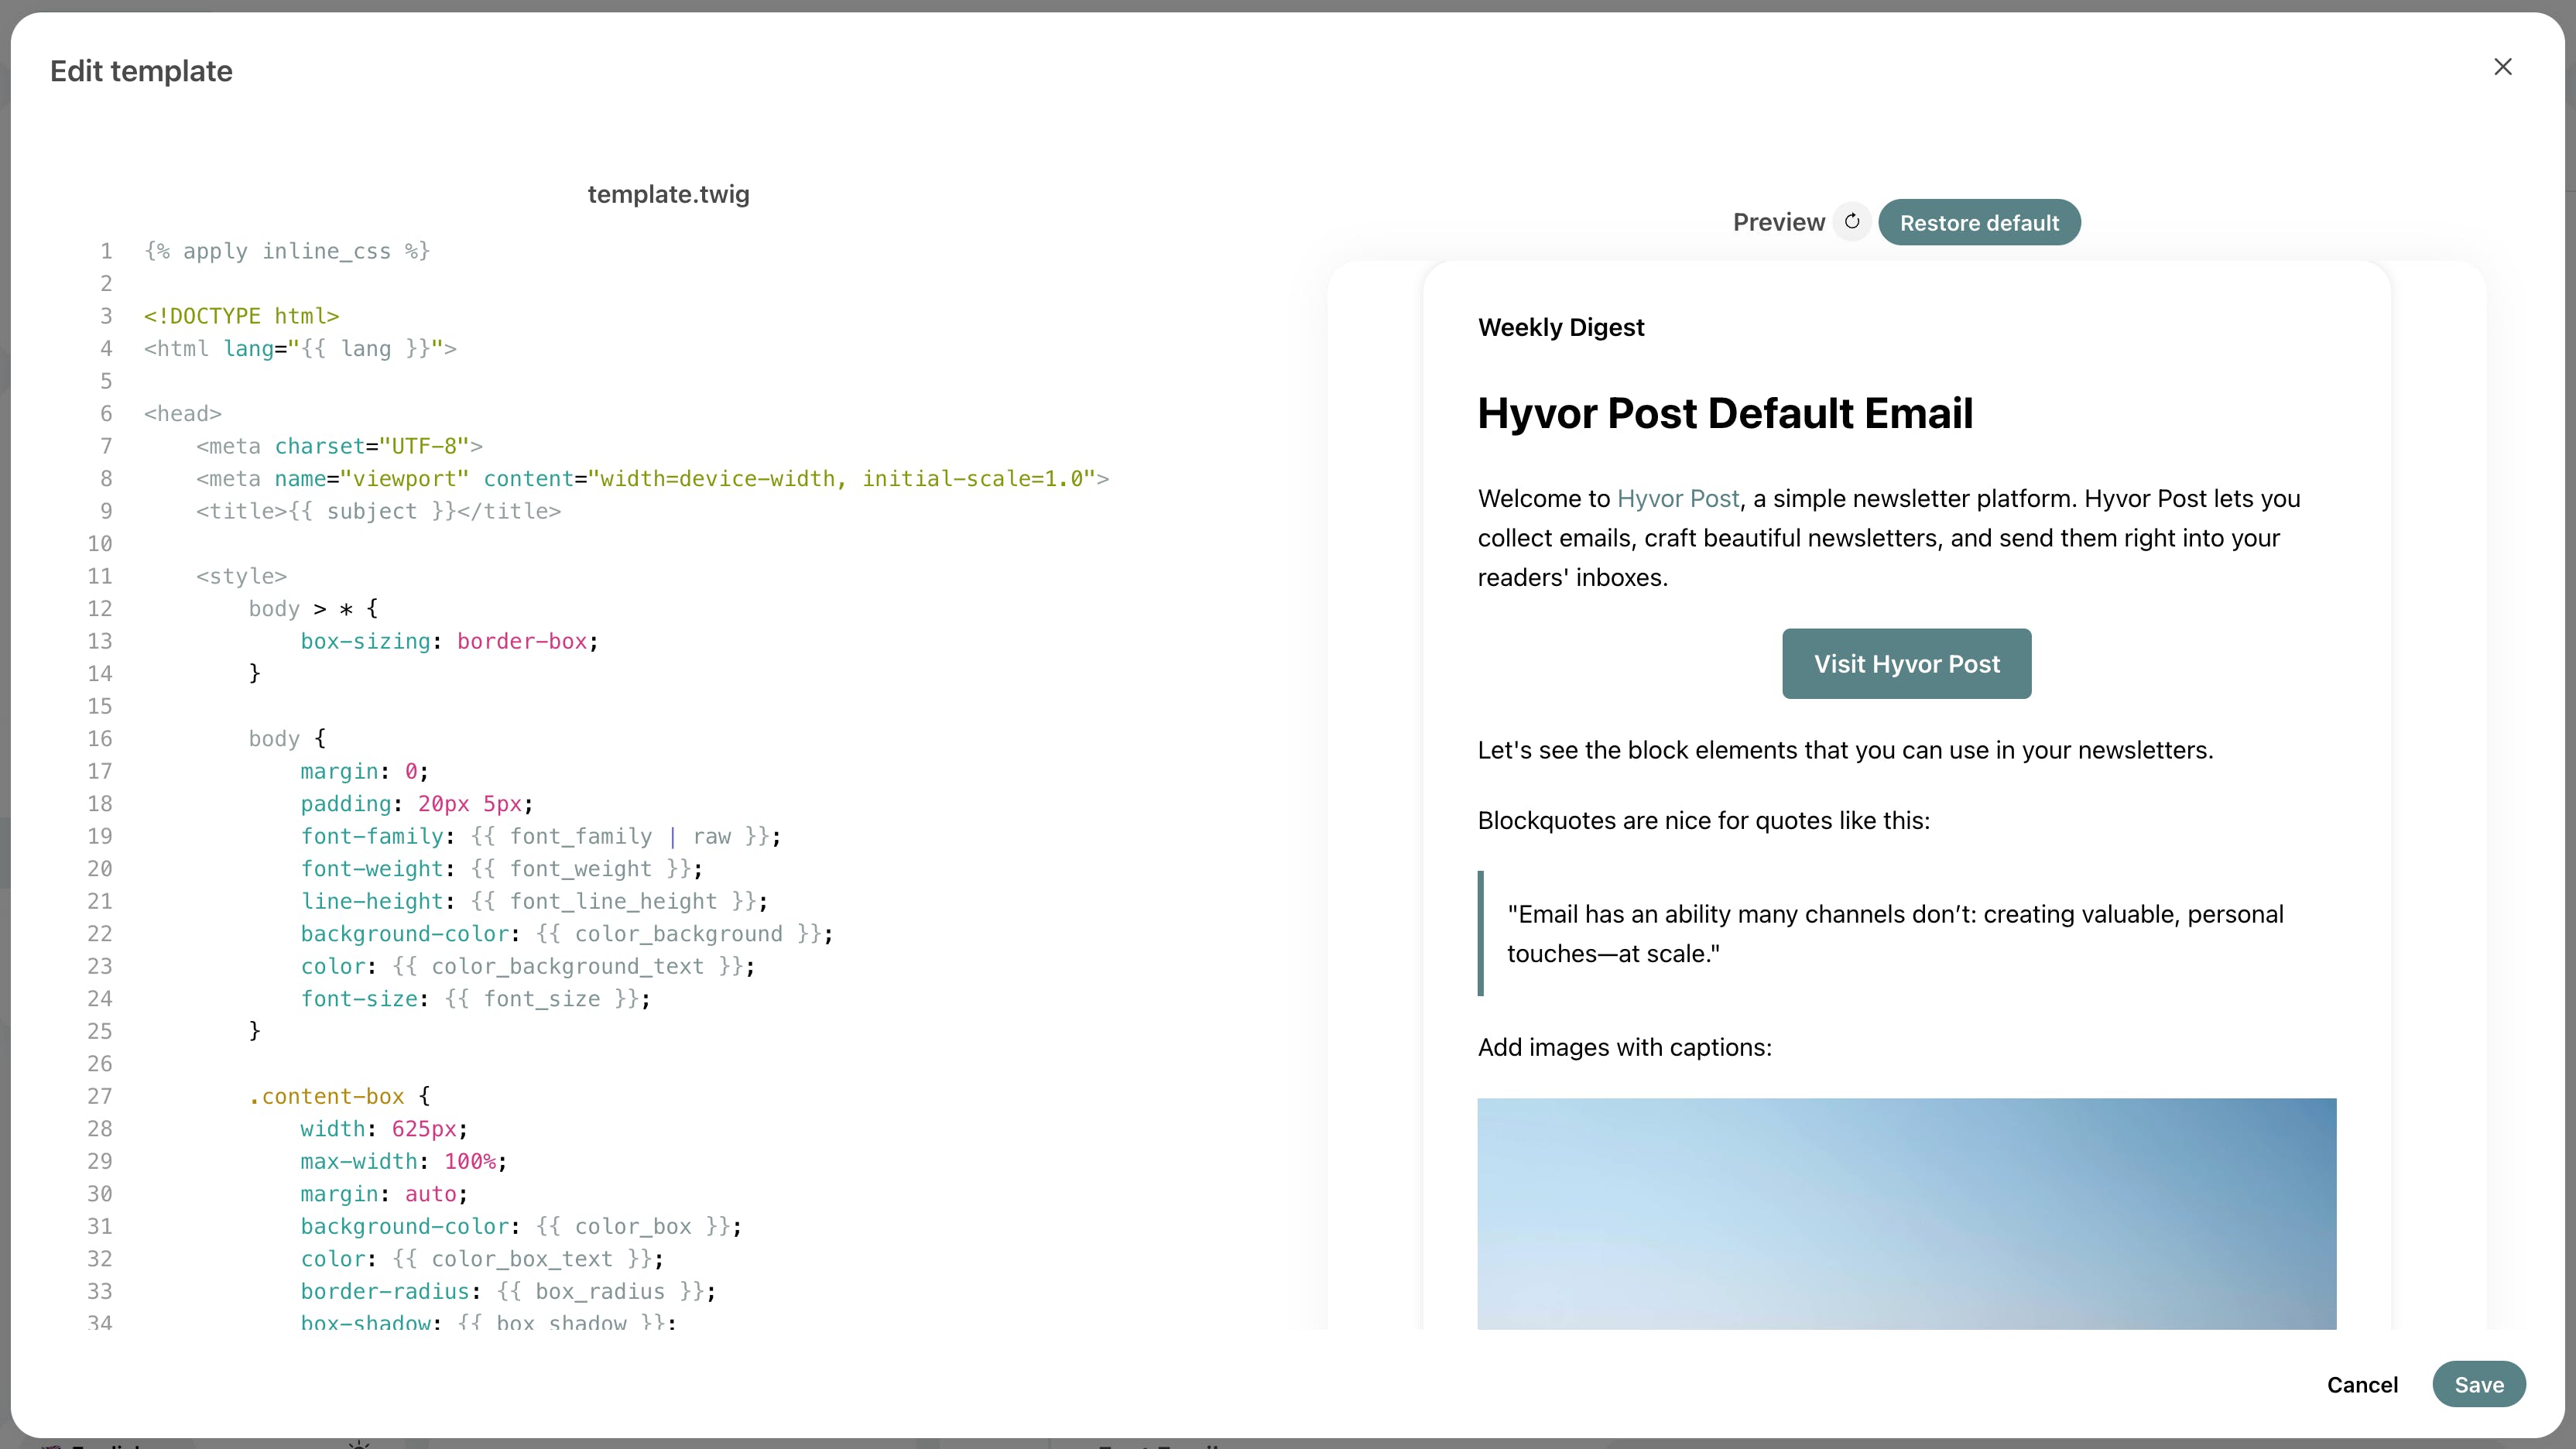2576x1449 pixels.
Task: Click the Visit Hyvor Post button
Action: (1905, 664)
